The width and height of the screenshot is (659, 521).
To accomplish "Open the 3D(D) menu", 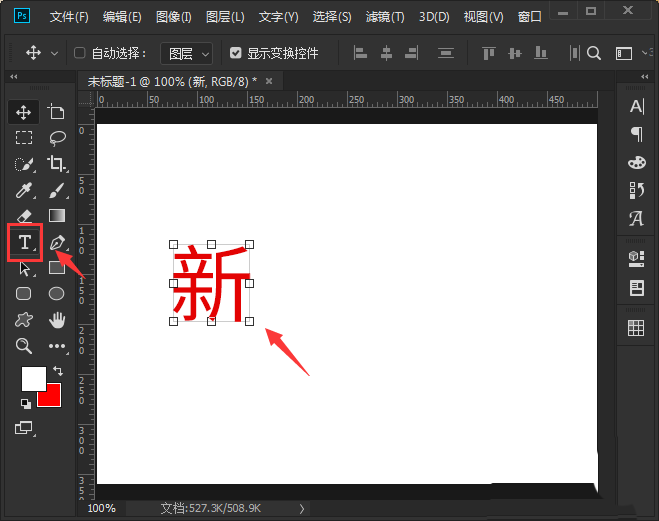I will (434, 17).
